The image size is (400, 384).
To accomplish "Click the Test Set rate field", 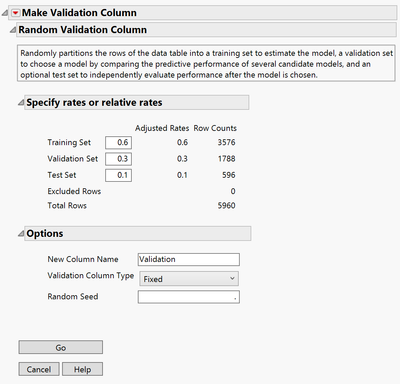I will tap(118, 175).
